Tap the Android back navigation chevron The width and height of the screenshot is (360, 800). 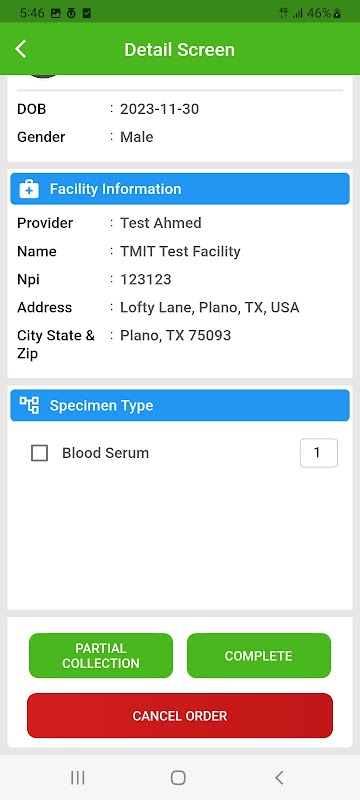[x=279, y=778]
